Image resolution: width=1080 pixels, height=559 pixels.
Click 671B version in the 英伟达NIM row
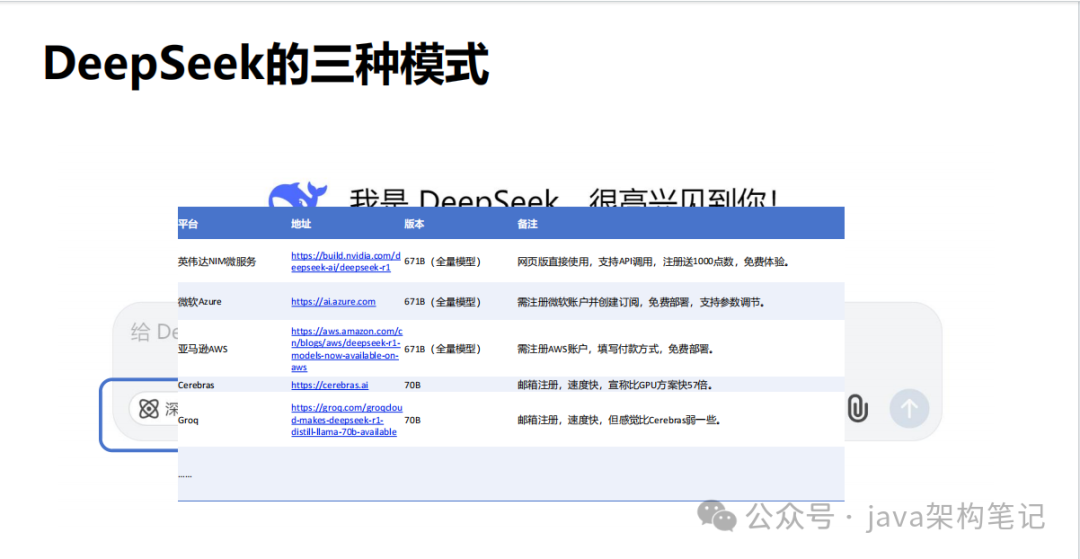click(442, 262)
